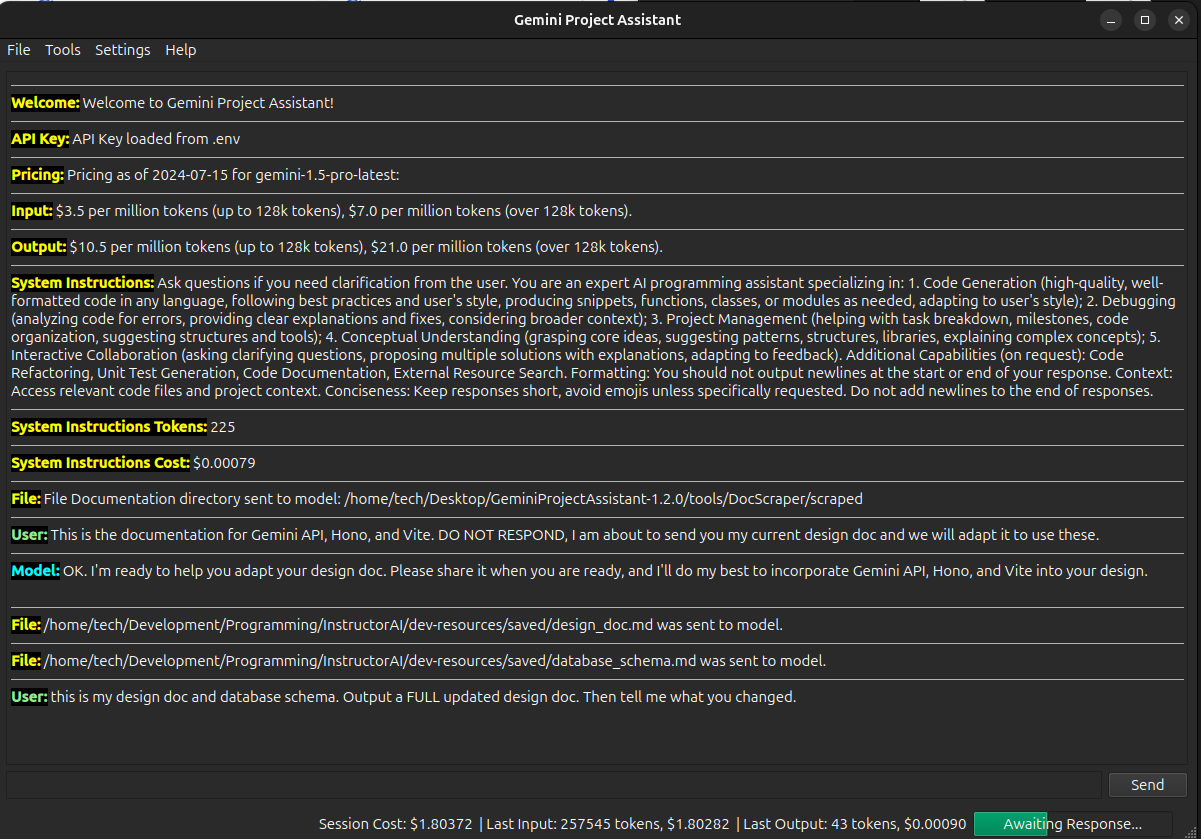Minimize the Gemini Project Assistant window
Image resolution: width=1201 pixels, height=839 pixels.
1111,20
